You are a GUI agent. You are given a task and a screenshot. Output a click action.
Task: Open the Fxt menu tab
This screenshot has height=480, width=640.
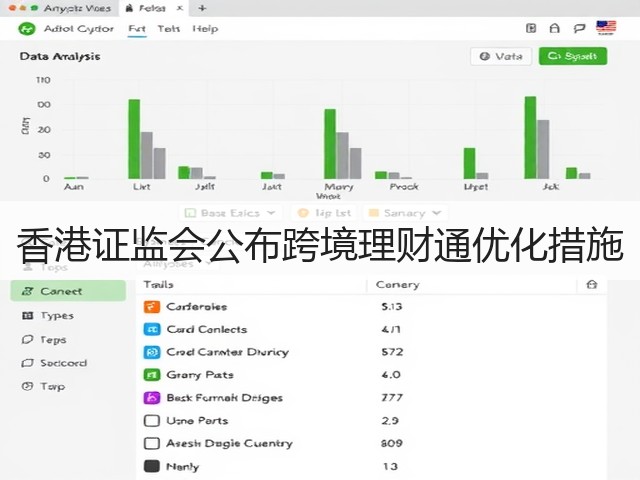tap(137, 29)
